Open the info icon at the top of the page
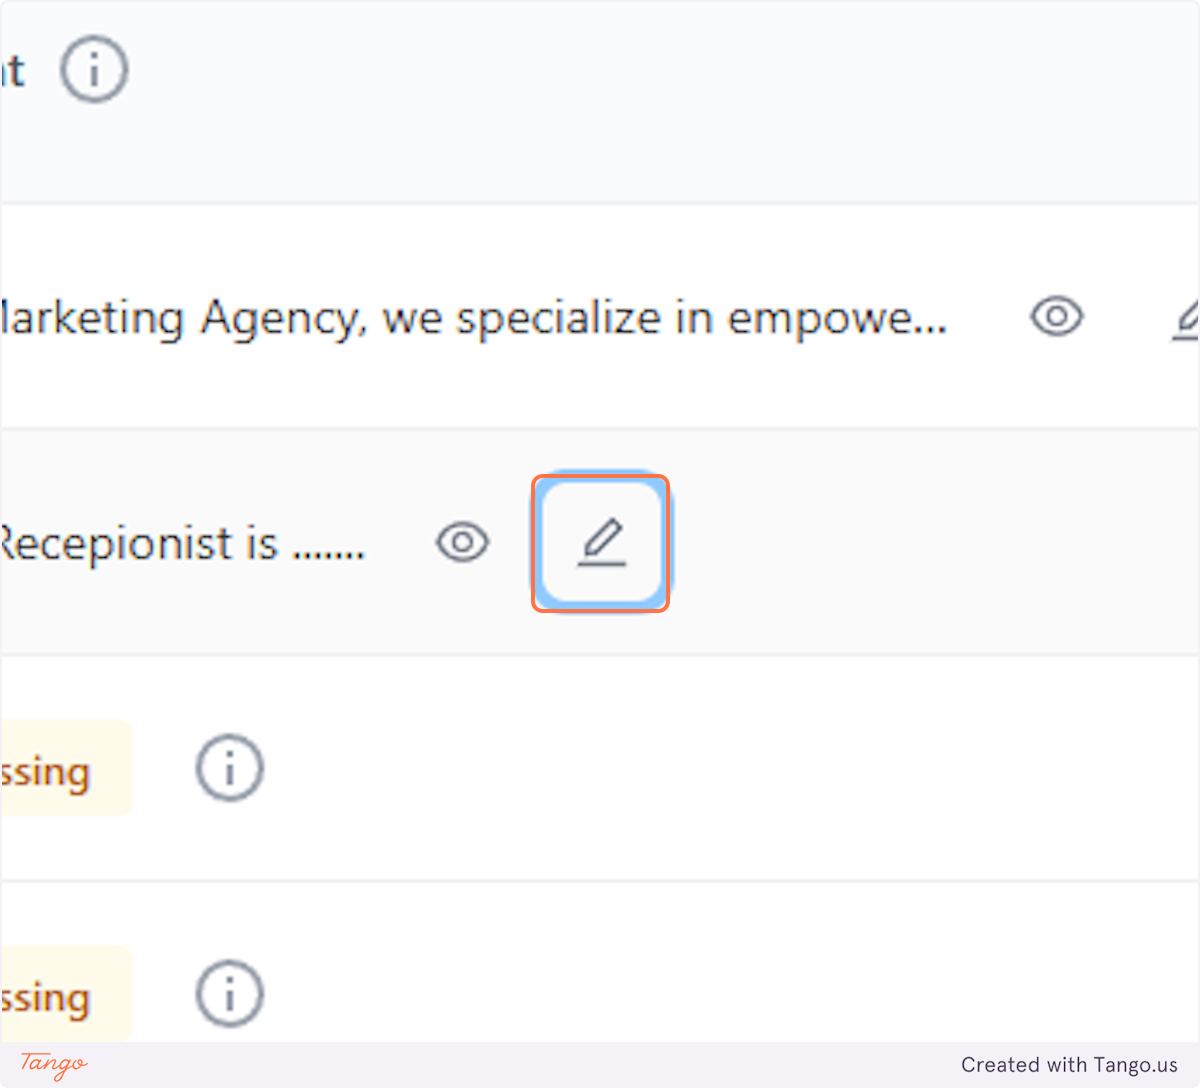 [x=93, y=68]
